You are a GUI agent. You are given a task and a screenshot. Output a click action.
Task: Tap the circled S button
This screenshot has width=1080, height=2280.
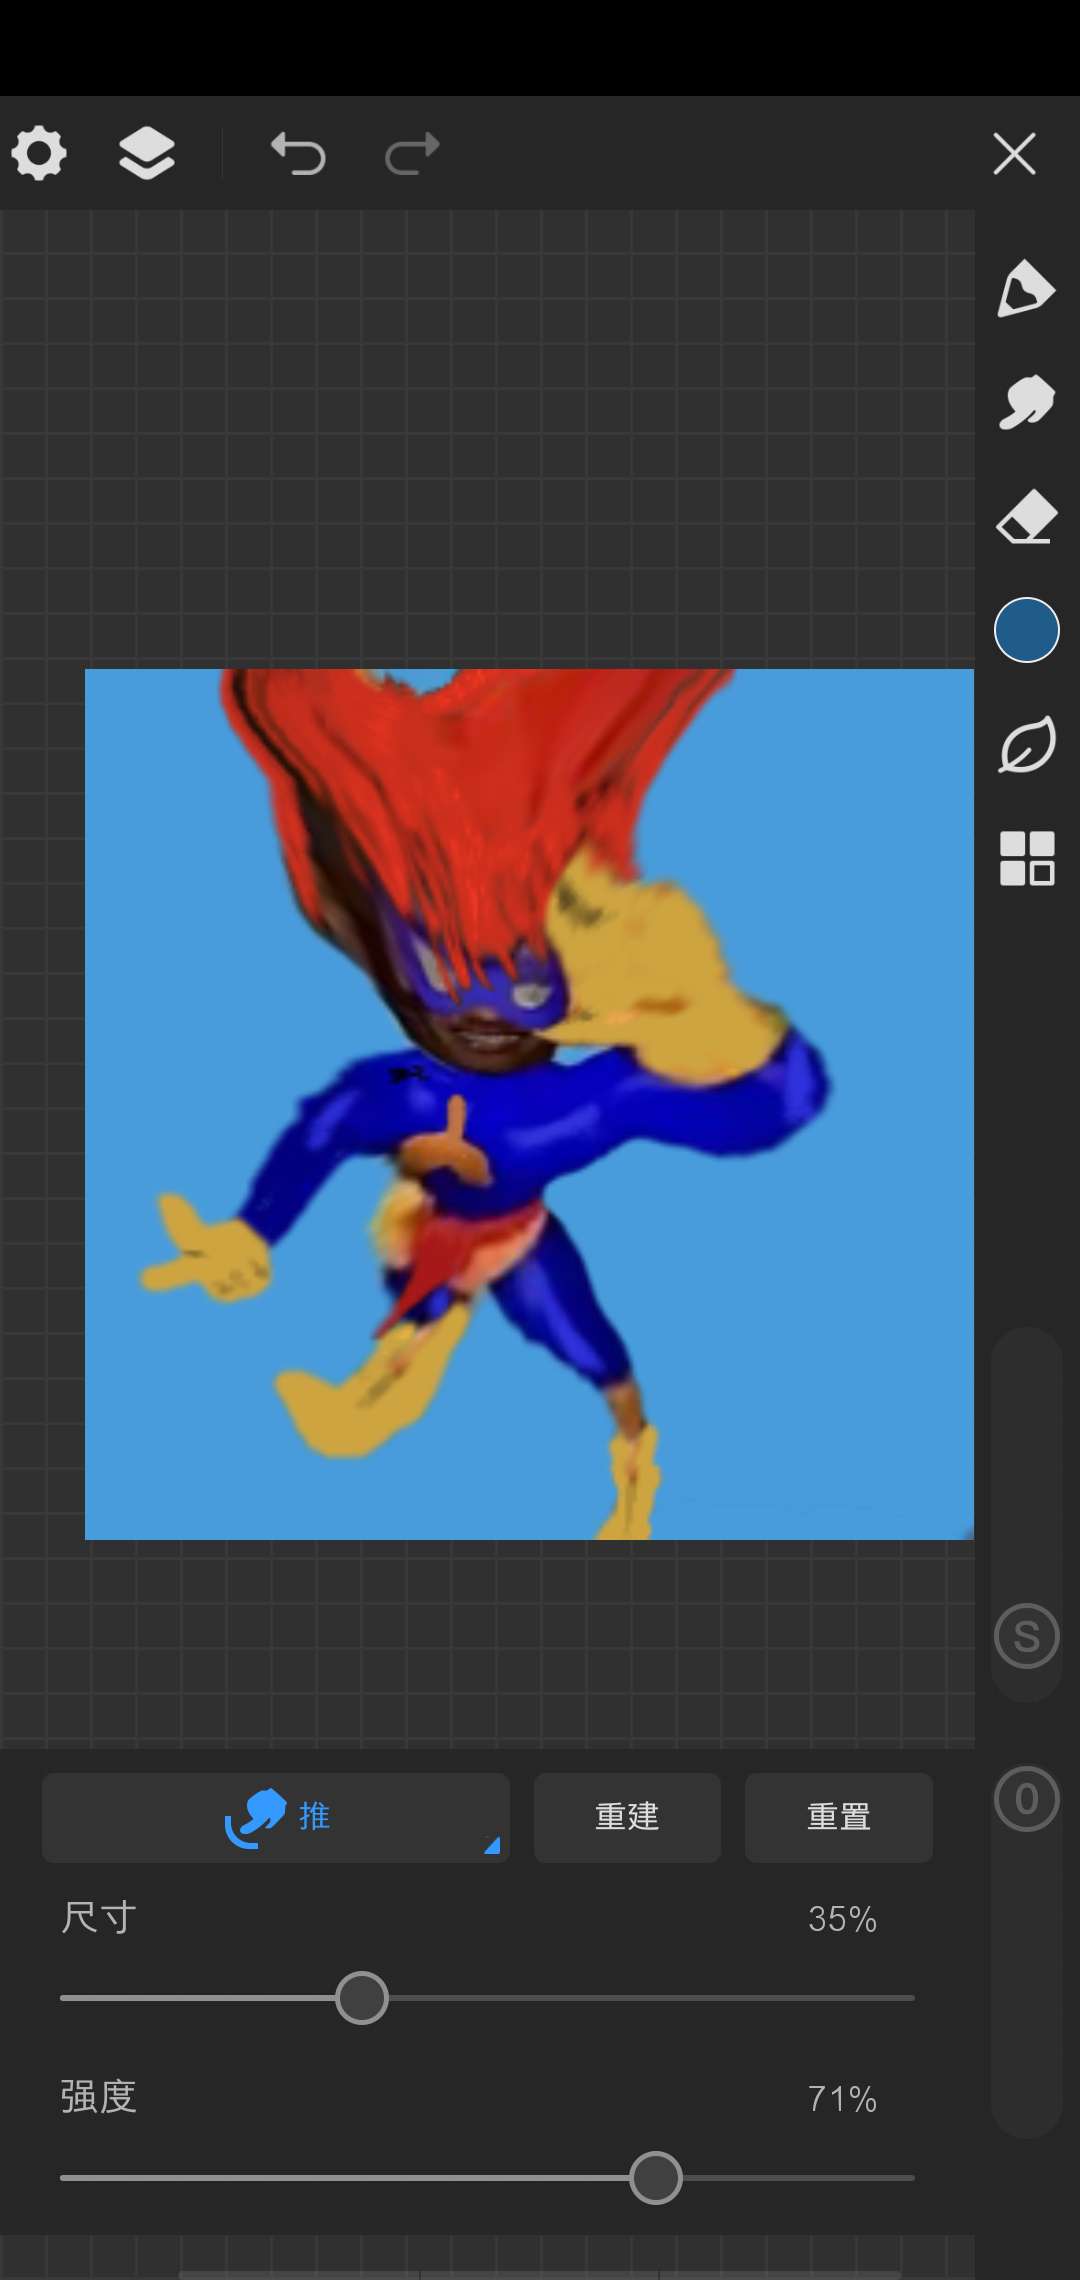[x=1026, y=1636]
